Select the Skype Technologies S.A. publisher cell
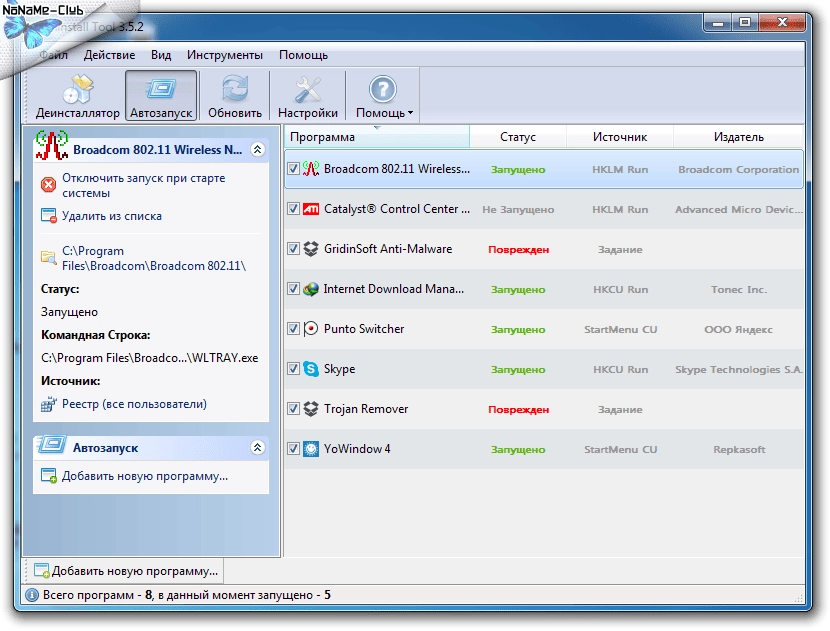This screenshot has width=830, height=631. point(739,369)
